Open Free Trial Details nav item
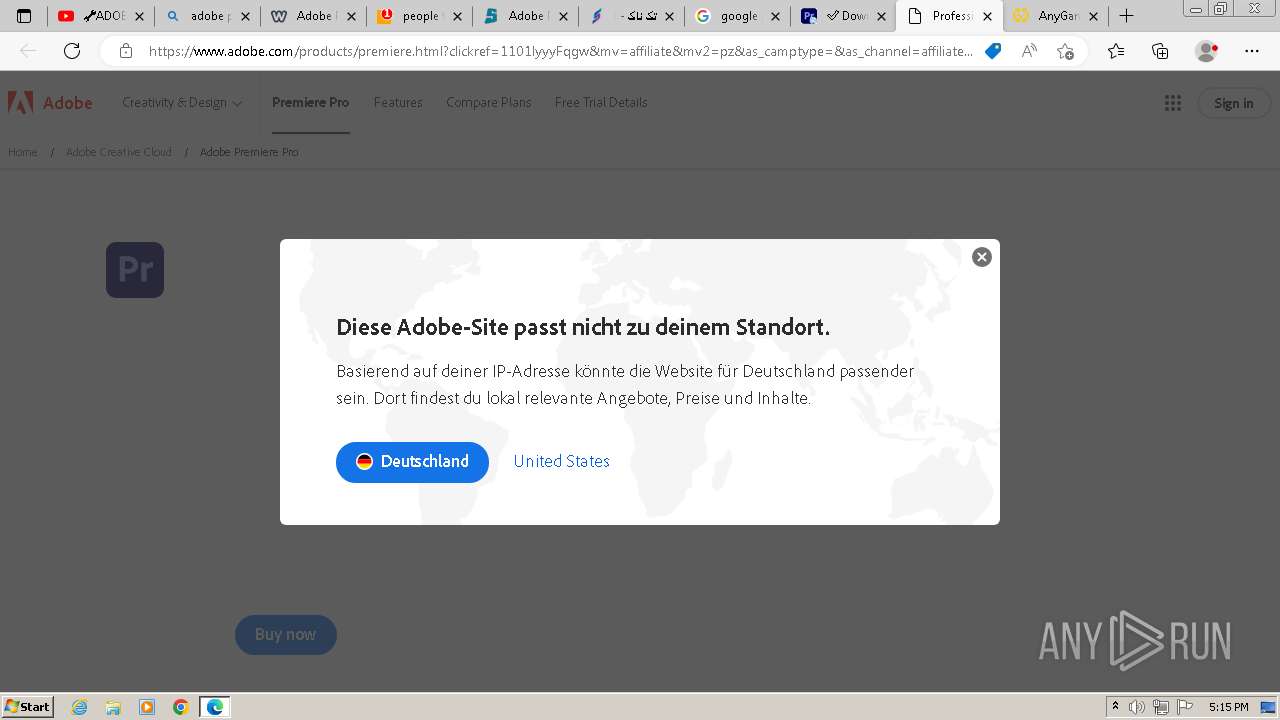1280x720 pixels. pyautogui.click(x=601, y=102)
